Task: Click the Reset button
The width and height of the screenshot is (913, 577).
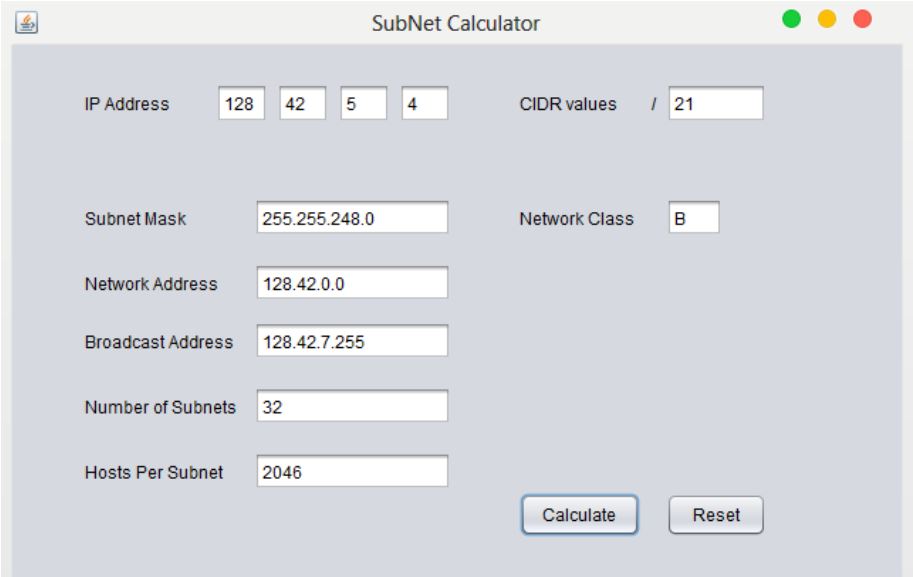Action: pyautogui.click(x=716, y=515)
